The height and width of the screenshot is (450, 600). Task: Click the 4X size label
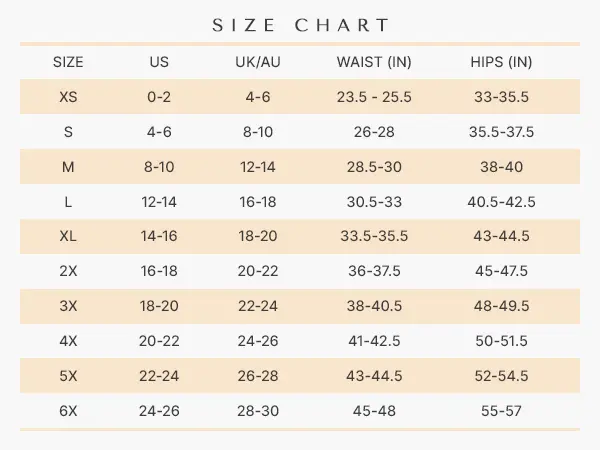tap(68, 341)
